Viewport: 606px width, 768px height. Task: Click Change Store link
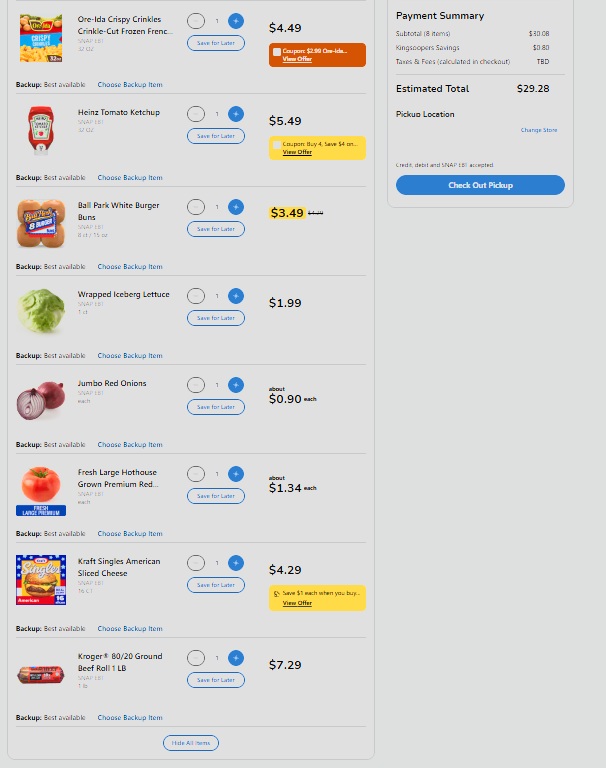tap(539, 130)
